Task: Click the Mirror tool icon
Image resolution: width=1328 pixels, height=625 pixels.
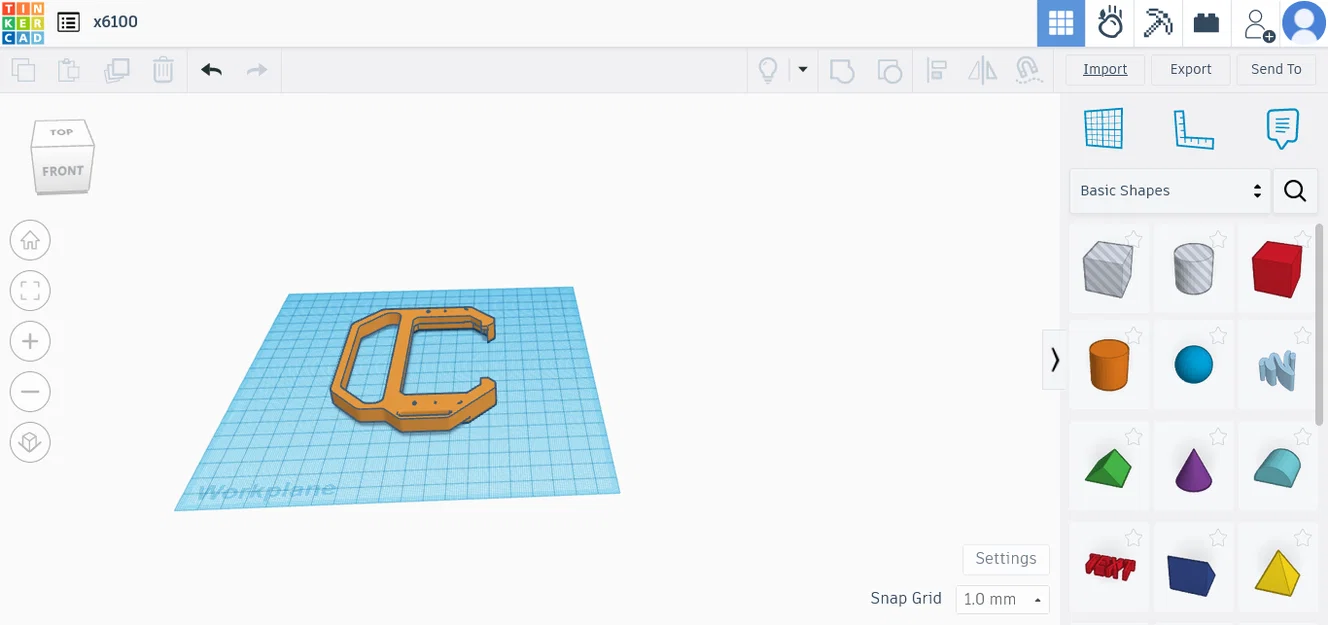Action: (983, 70)
